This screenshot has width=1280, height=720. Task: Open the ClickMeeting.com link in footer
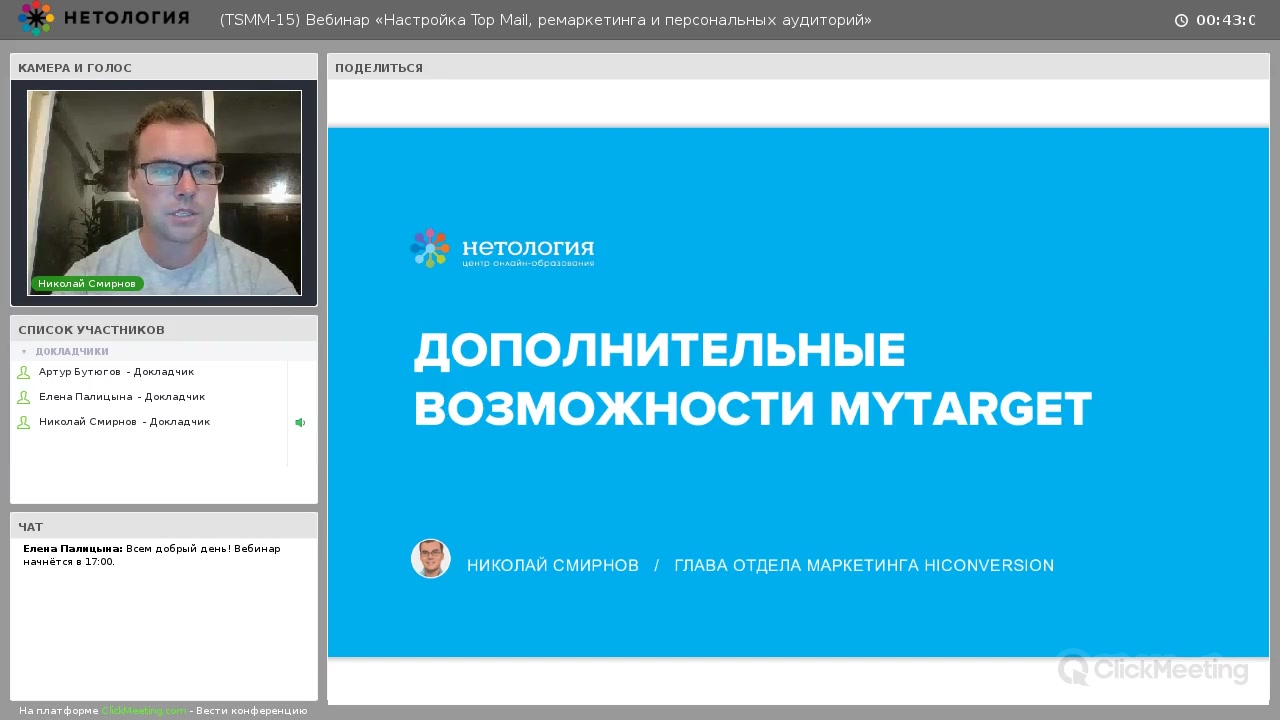(x=144, y=711)
